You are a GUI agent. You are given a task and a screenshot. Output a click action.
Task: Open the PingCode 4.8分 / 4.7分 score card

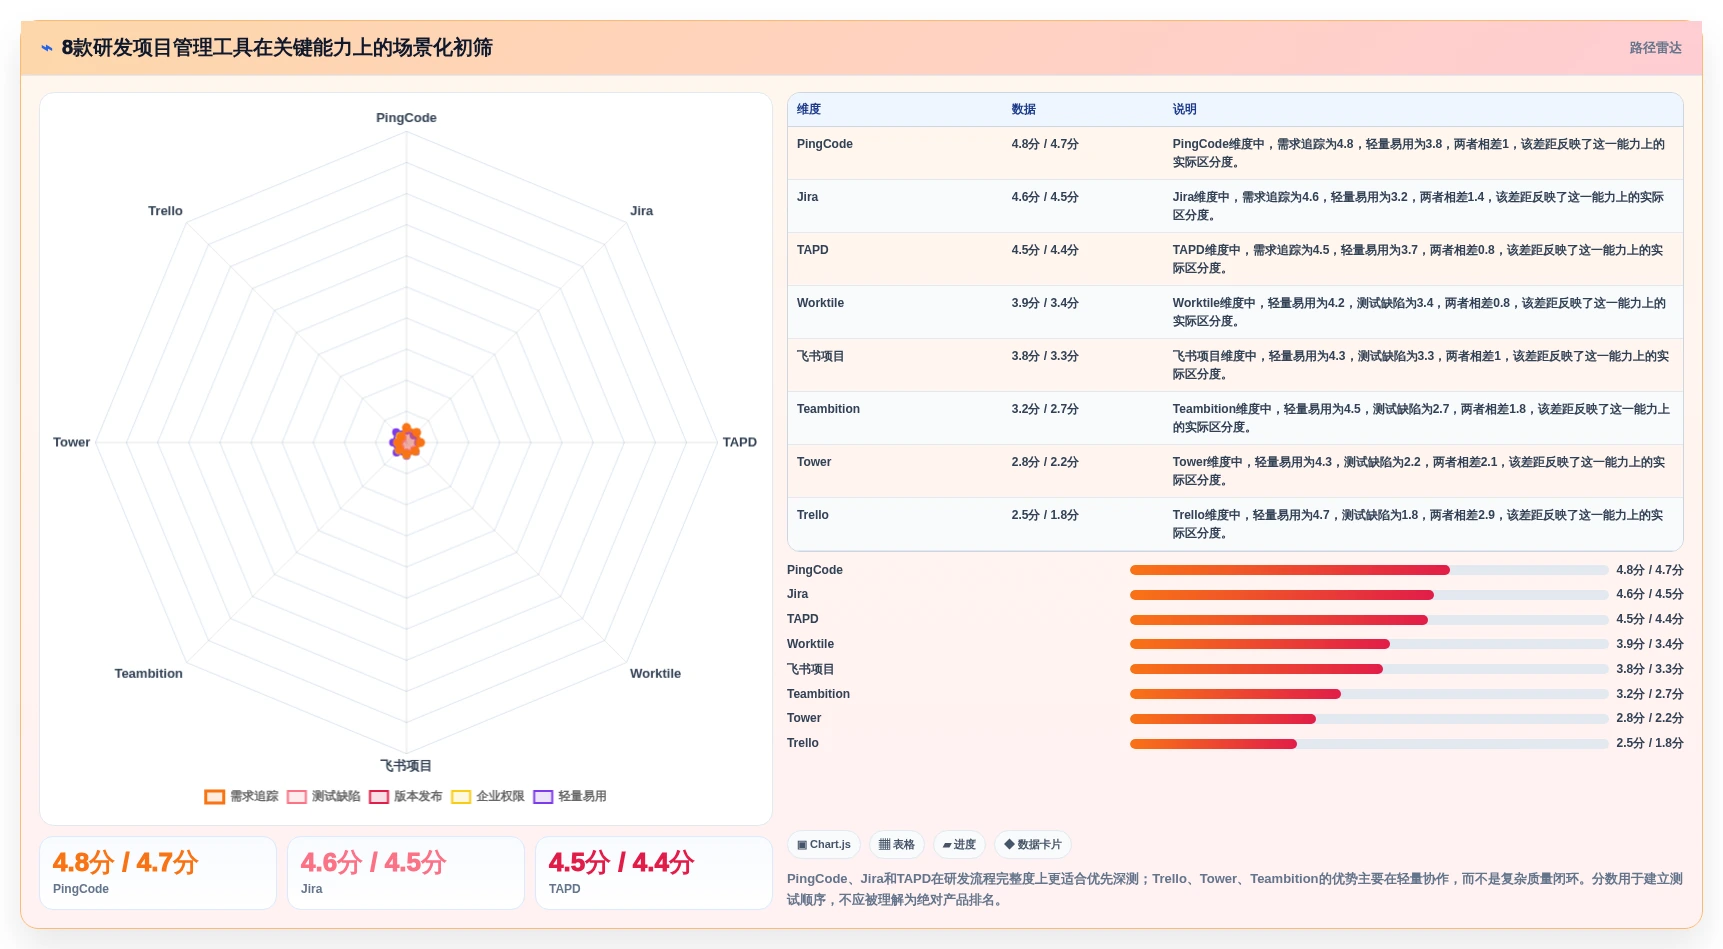click(158, 873)
